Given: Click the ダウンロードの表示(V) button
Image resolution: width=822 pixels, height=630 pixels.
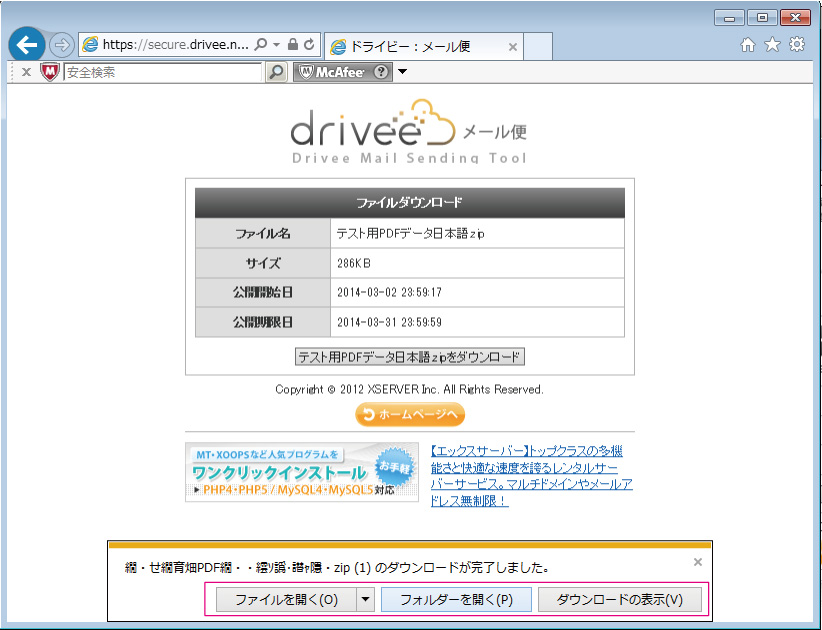Looking at the screenshot, I should tap(620, 600).
